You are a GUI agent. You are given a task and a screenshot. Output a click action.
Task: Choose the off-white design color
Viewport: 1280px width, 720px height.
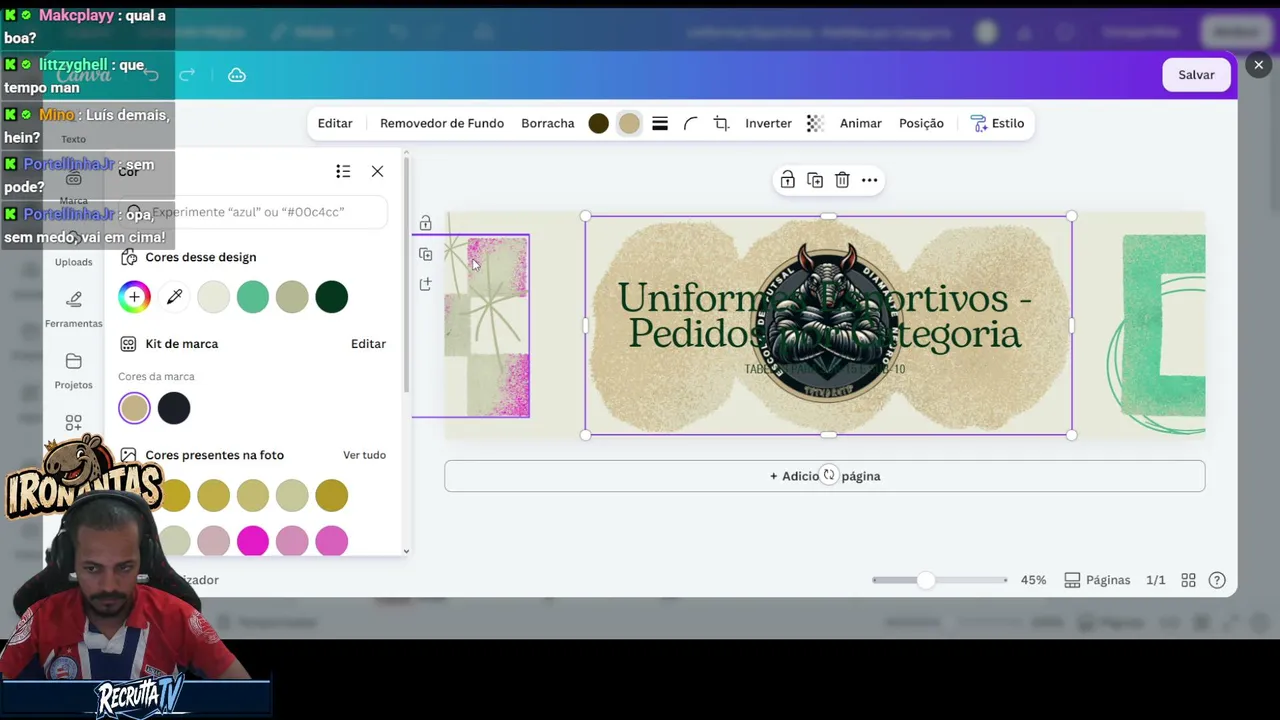tap(213, 296)
